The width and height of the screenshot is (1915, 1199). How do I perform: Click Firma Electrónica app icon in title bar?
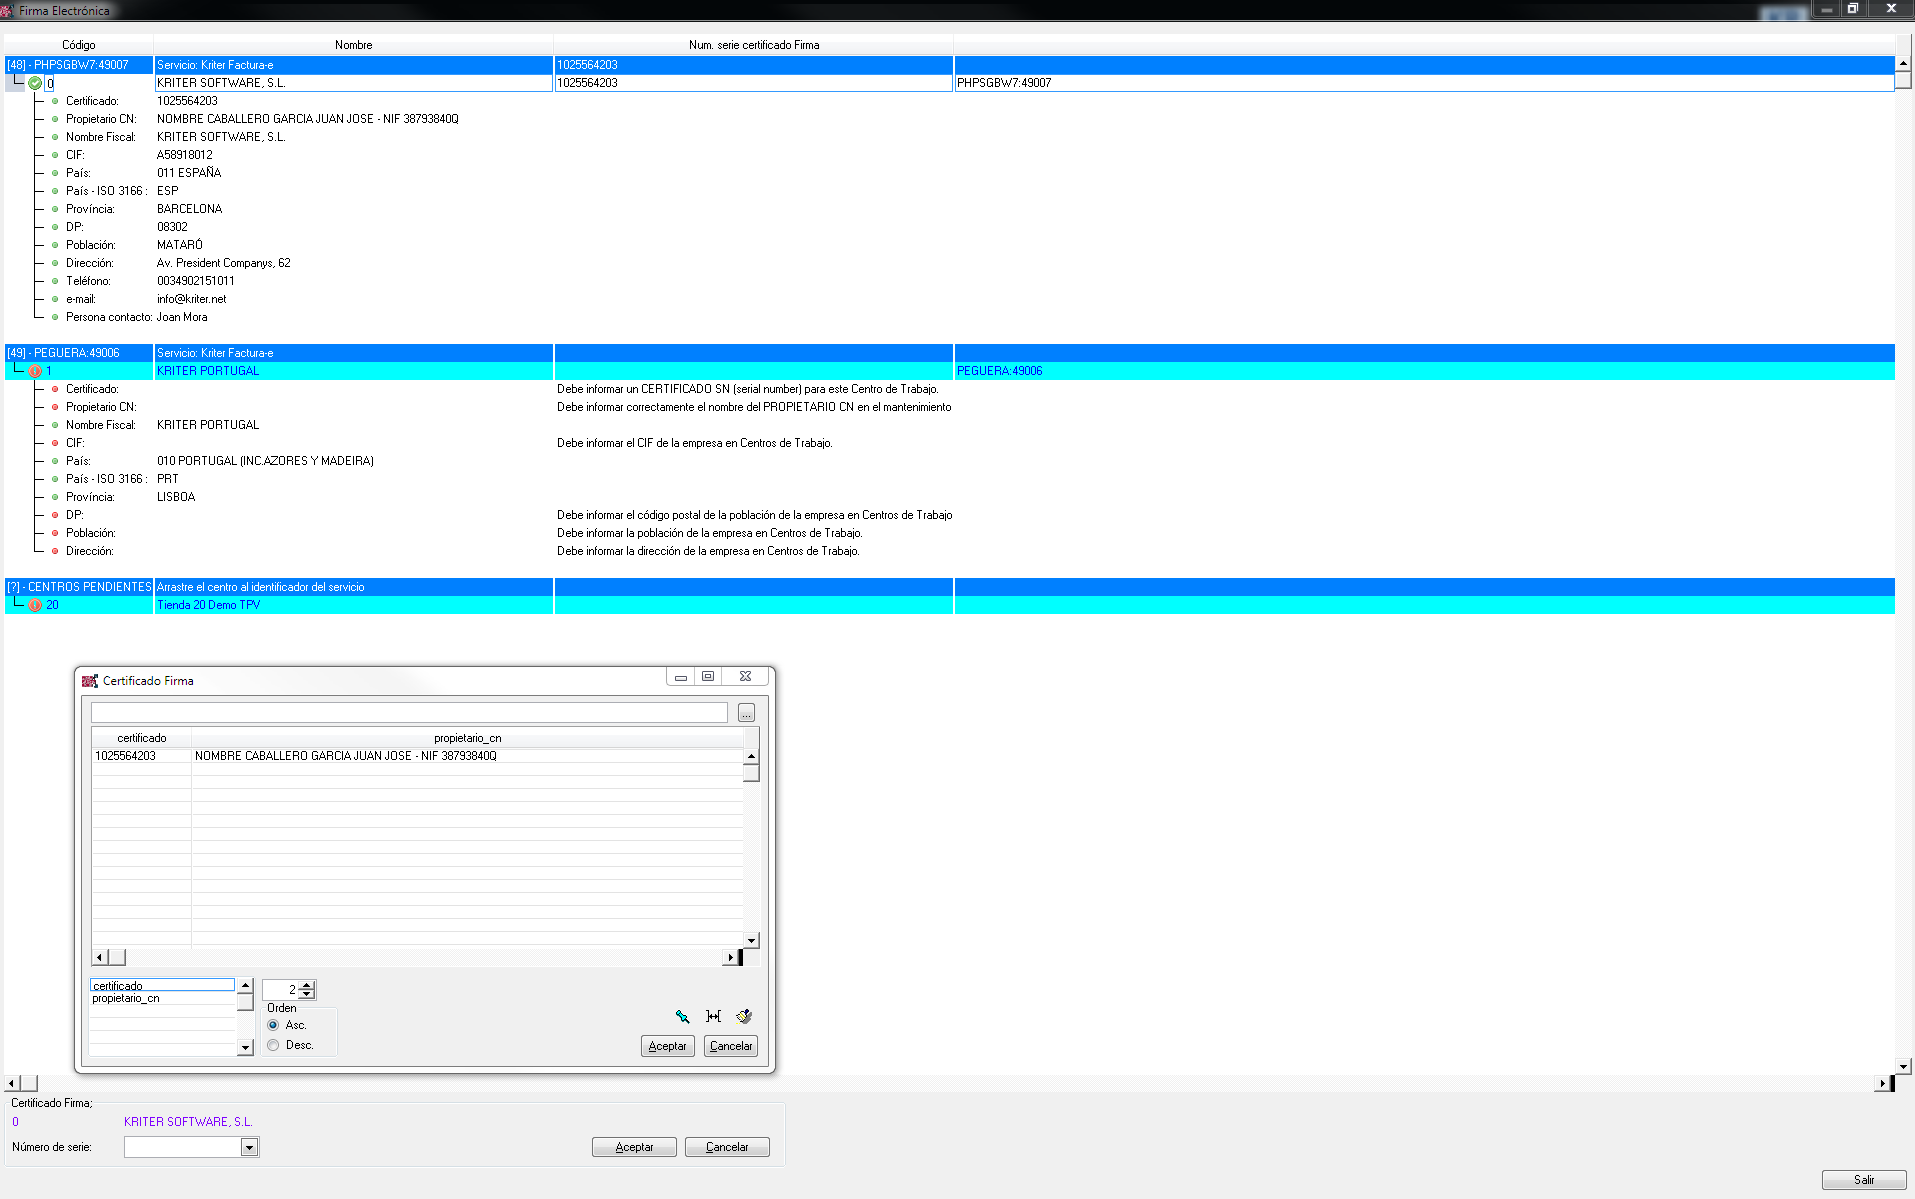[x=8, y=10]
